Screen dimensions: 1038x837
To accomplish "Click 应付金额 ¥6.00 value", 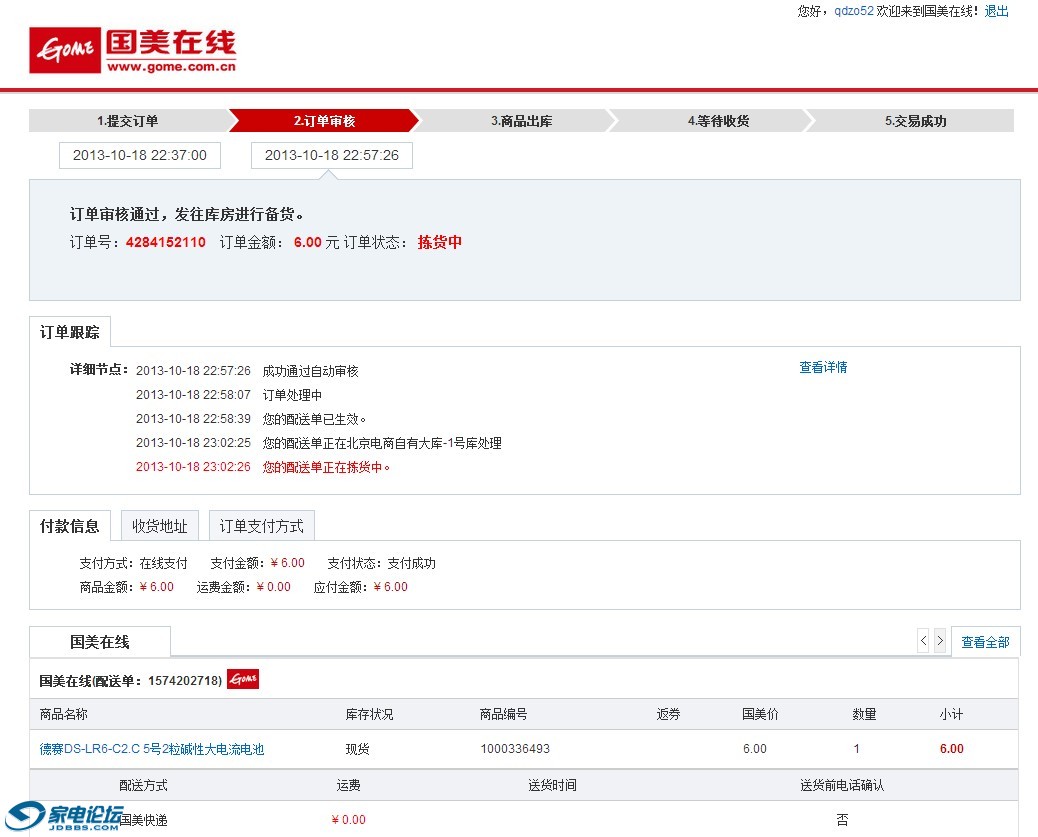I will (391, 587).
